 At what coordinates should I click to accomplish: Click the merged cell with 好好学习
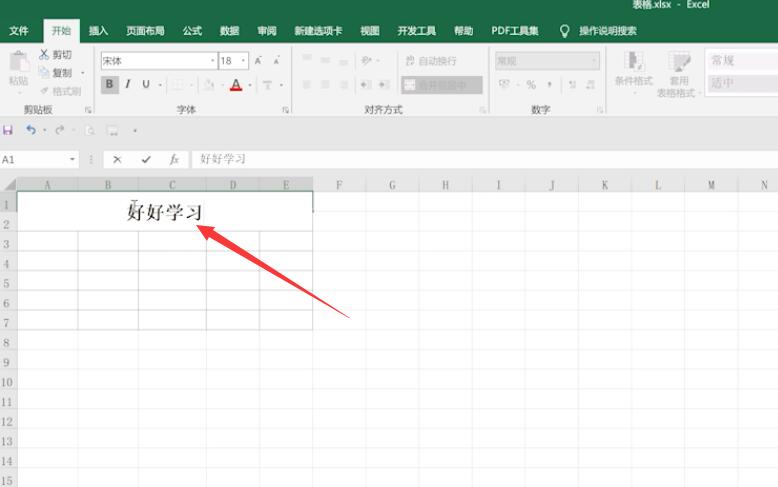click(165, 212)
